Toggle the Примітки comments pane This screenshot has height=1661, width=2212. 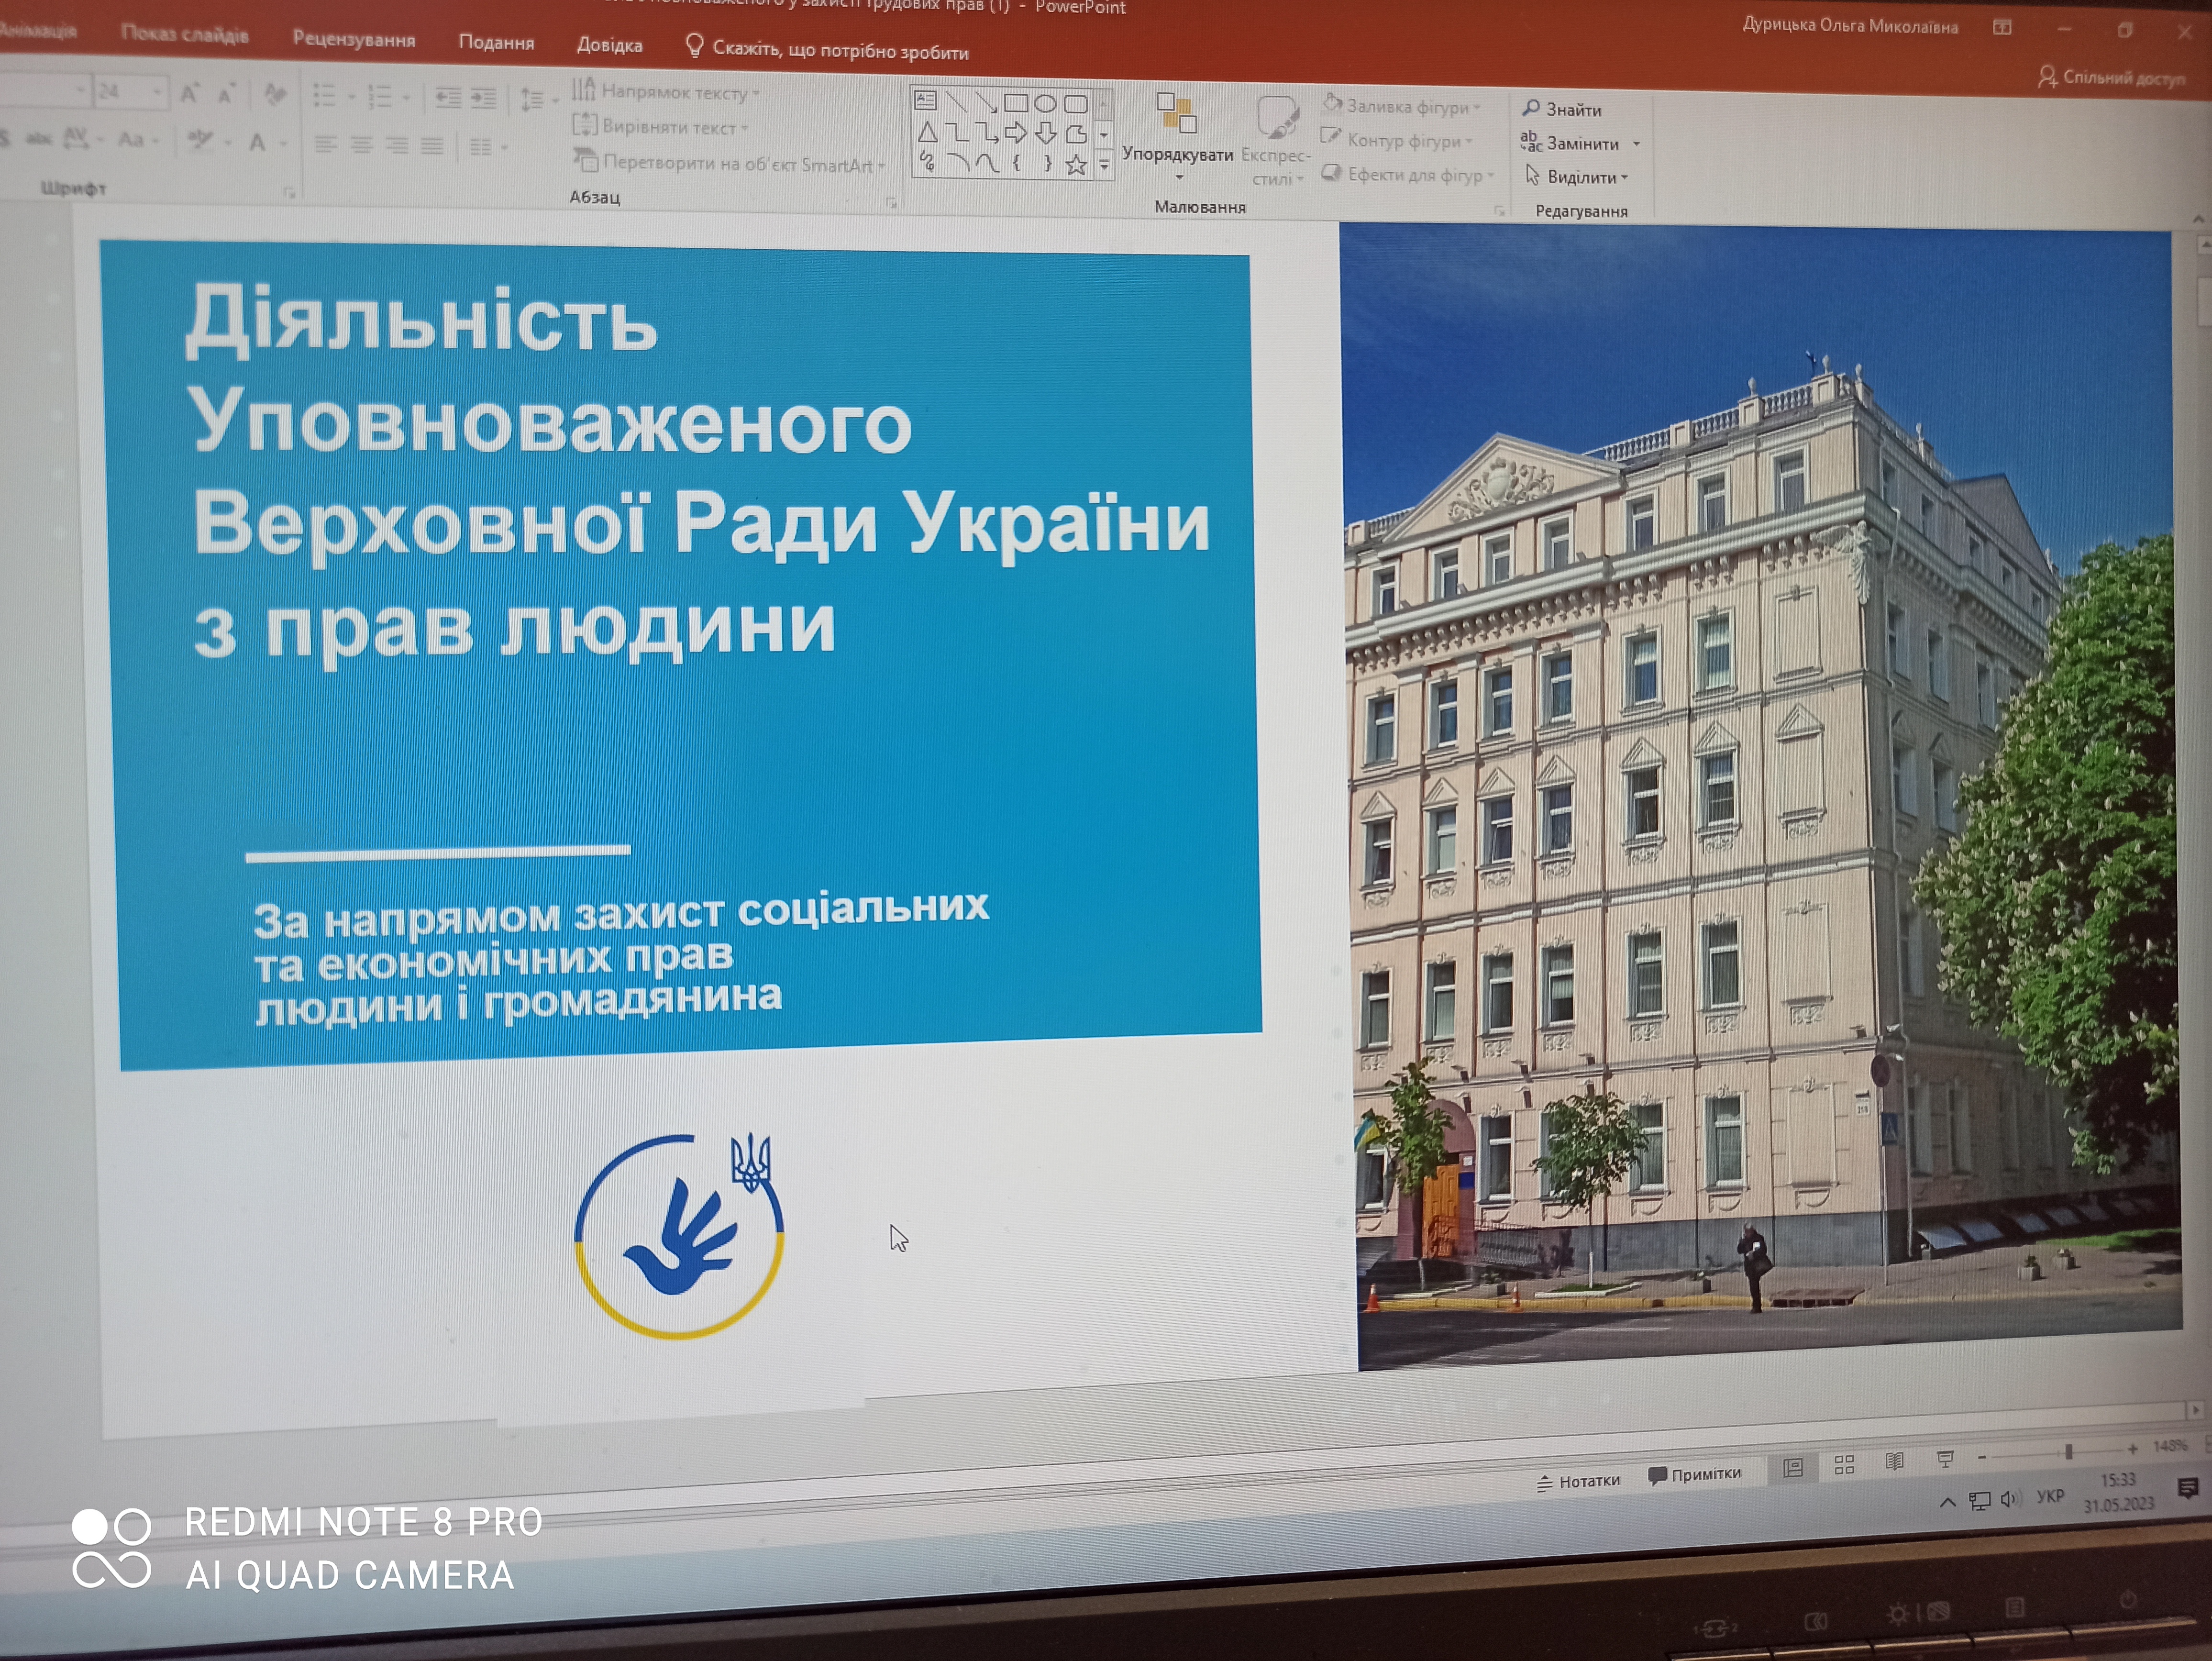(x=1695, y=1475)
